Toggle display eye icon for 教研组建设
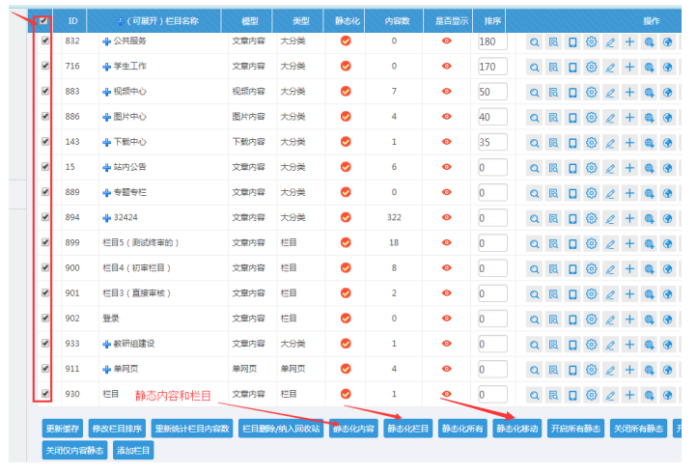This screenshot has height=473, width=698. pos(446,343)
